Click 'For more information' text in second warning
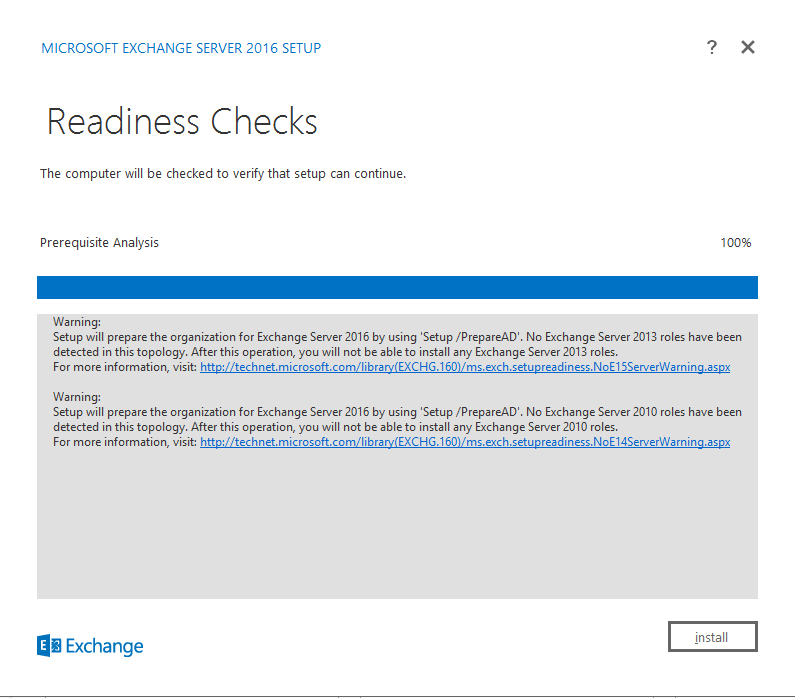 (125, 442)
